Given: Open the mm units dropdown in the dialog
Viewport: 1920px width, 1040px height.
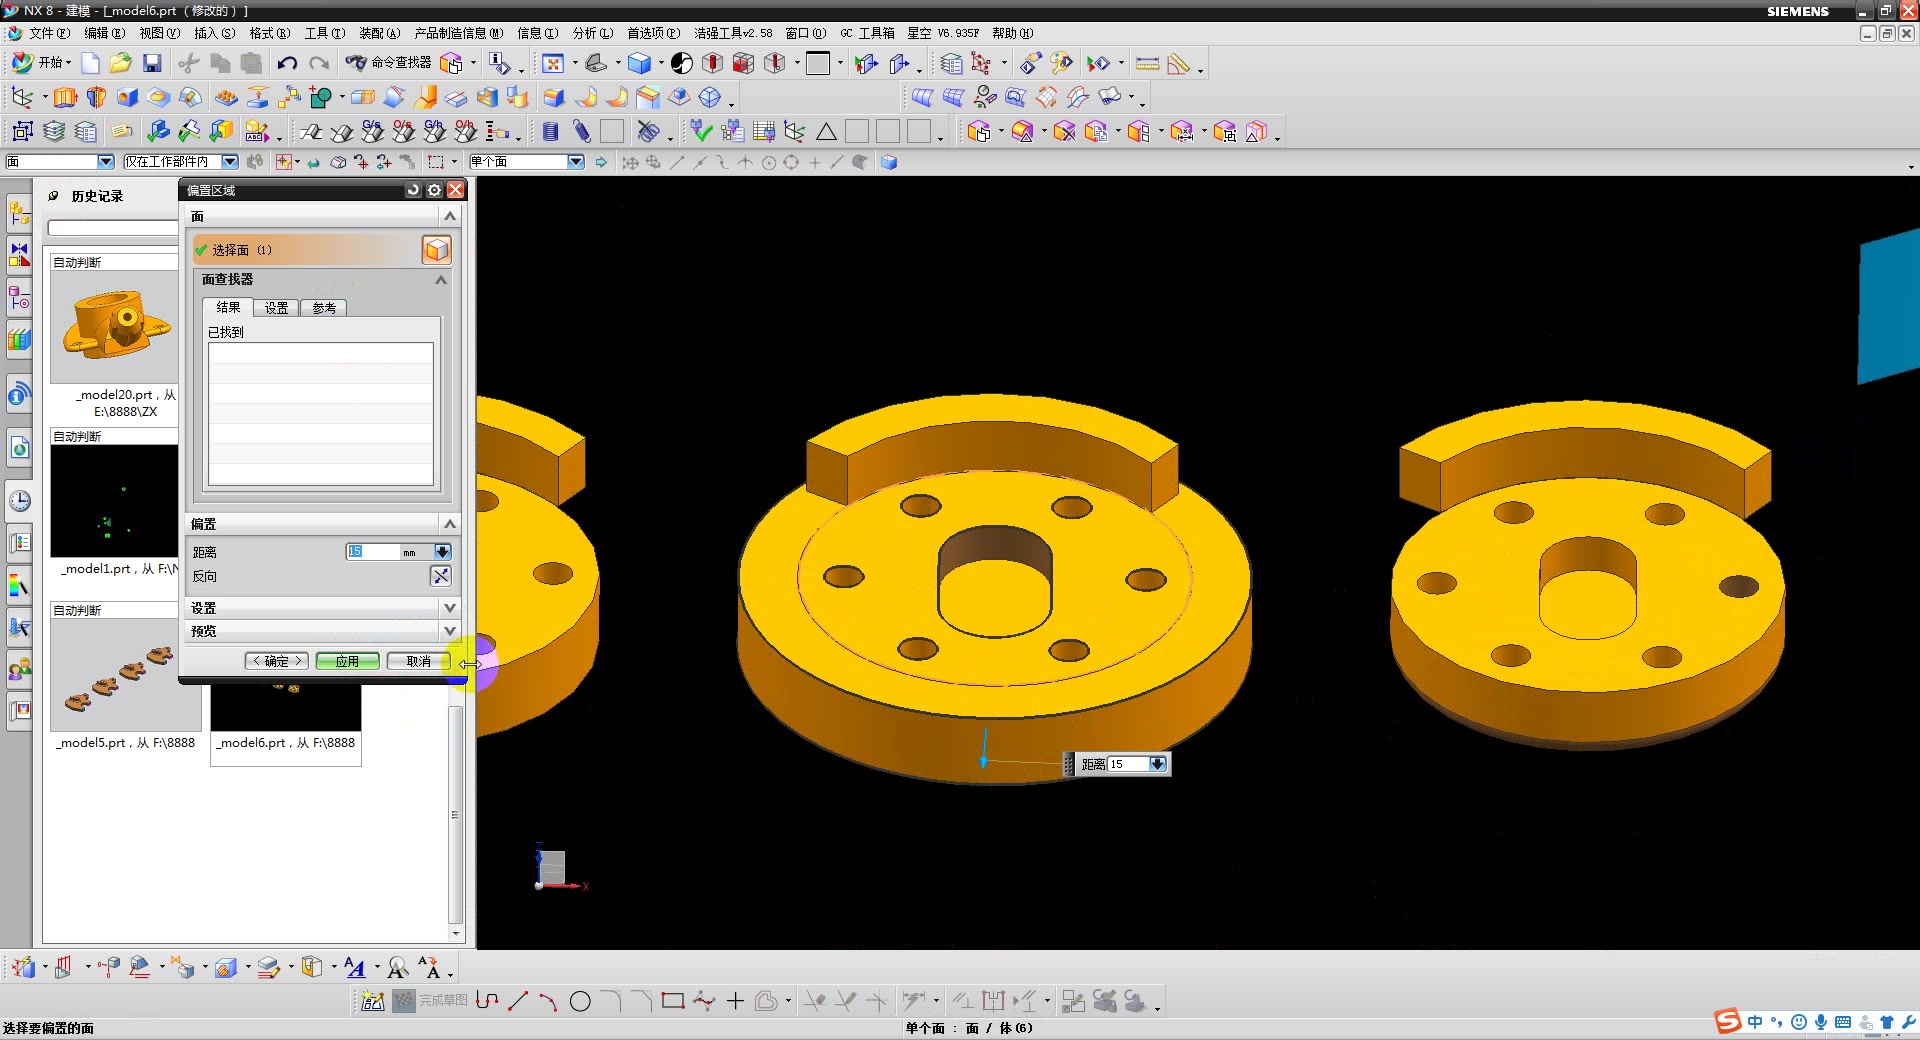Looking at the screenshot, I should coord(442,551).
